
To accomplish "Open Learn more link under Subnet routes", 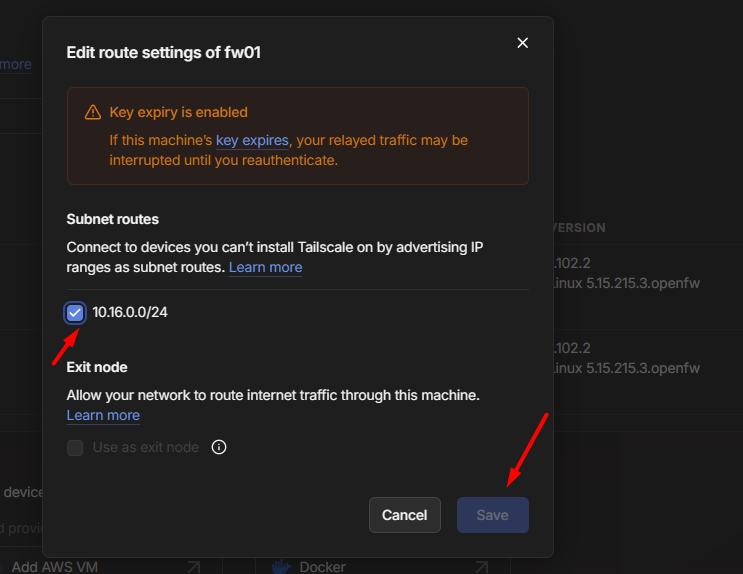I will pos(265,267).
